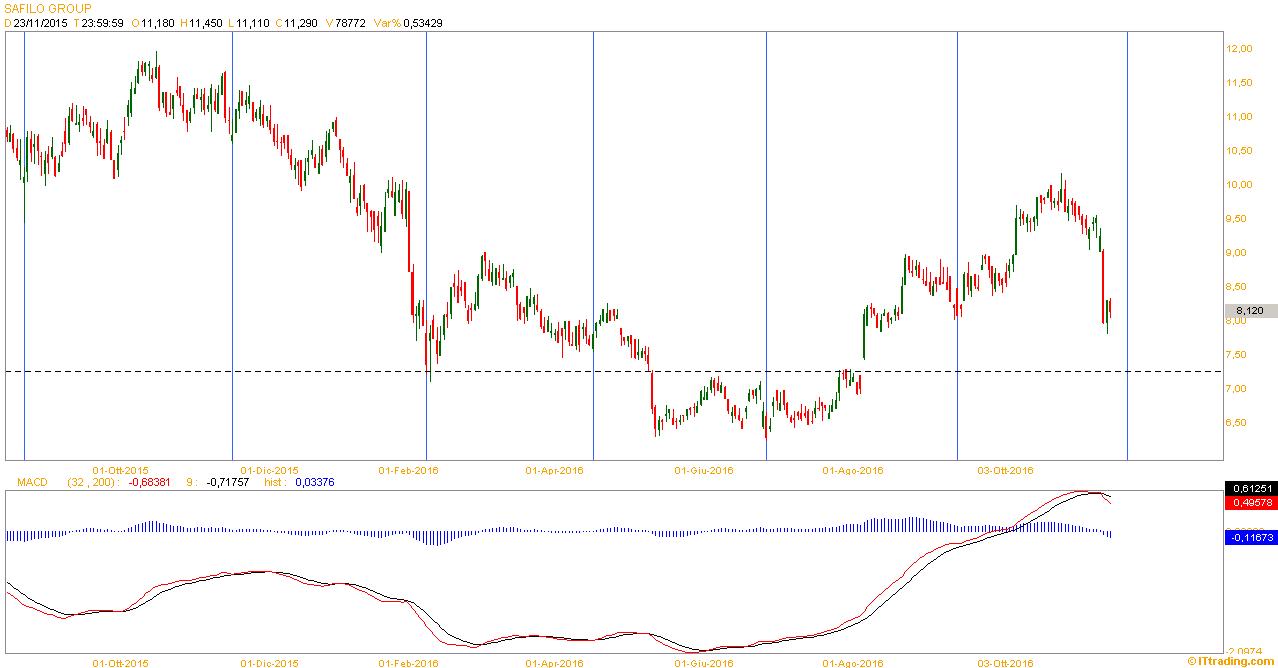Click the 6,50 price axis label
Image resolution: width=1278 pixels, height=668 pixels.
(x=1239, y=423)
